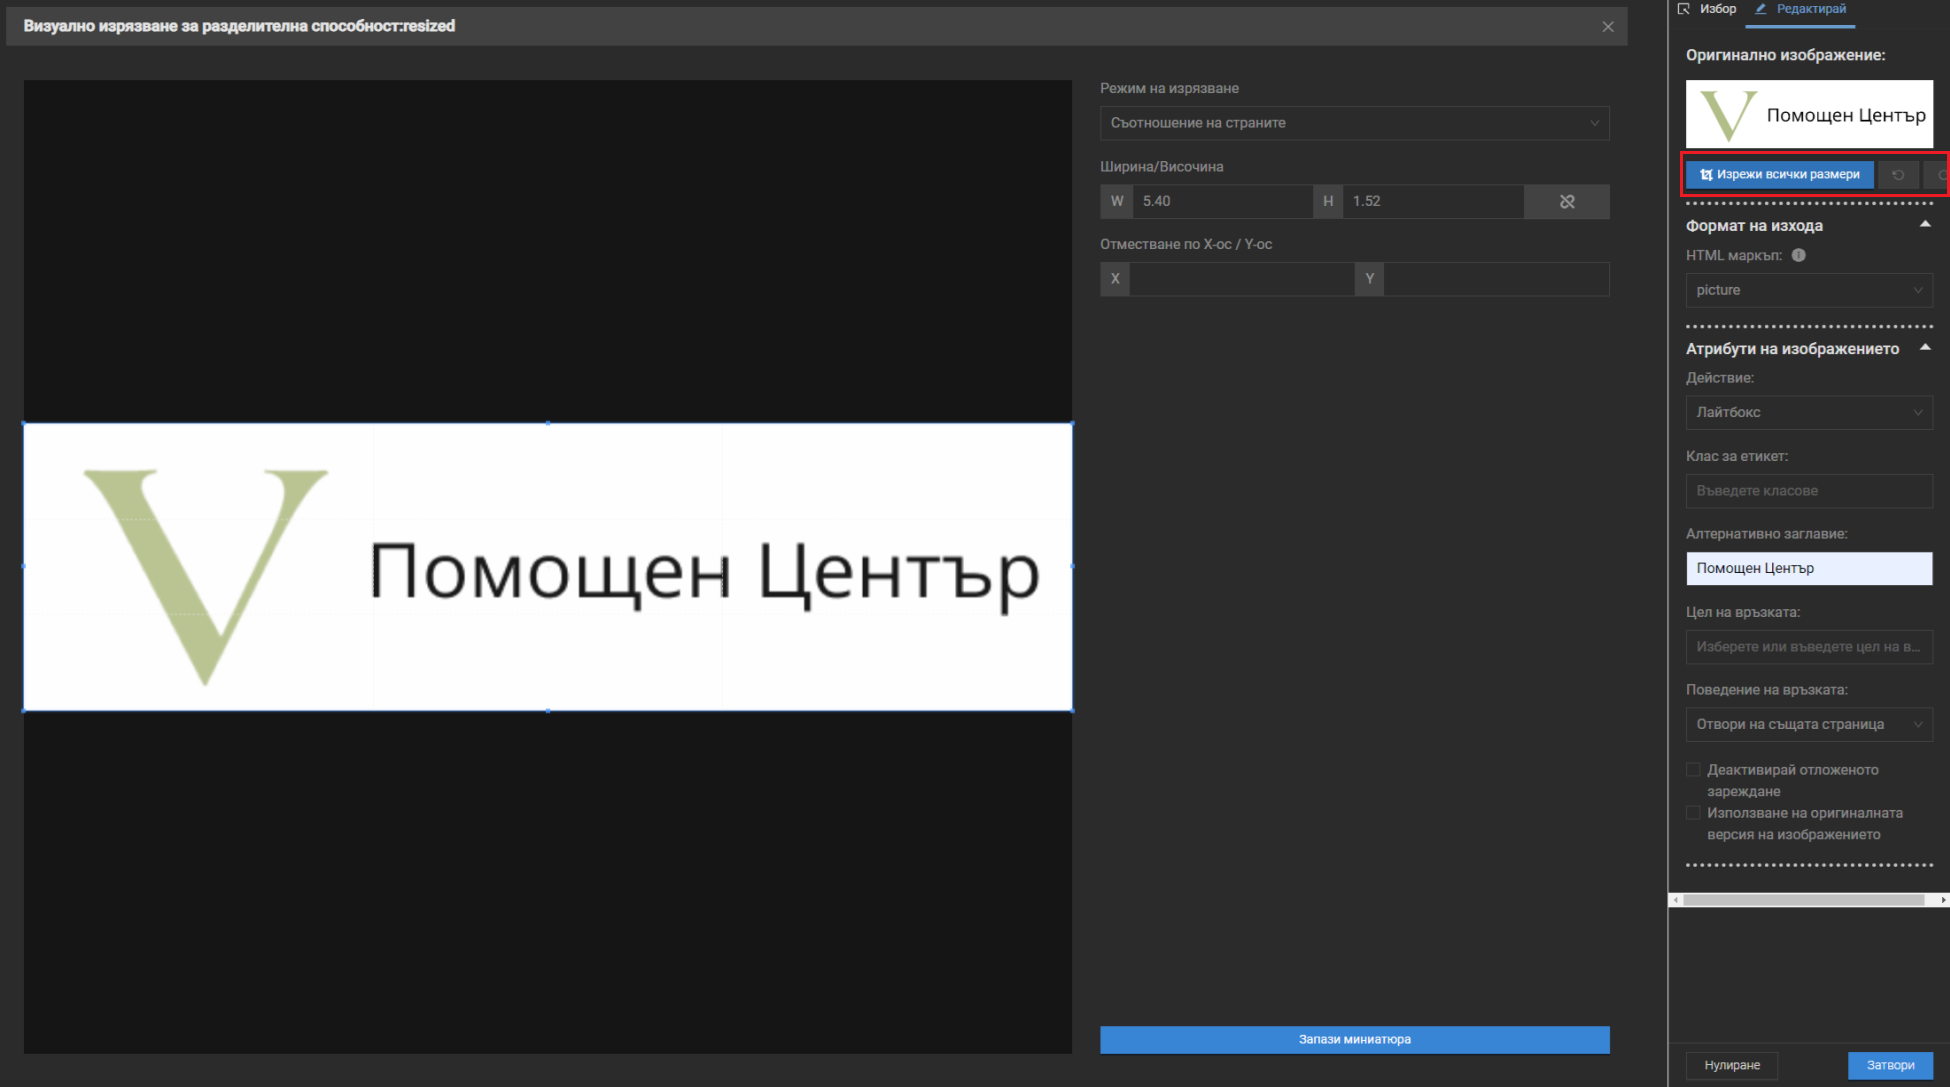1950x1087 pixels.
Task: Toggle Деактивирай отложеното зареждане checkbox
Action: coord(1693,770)
